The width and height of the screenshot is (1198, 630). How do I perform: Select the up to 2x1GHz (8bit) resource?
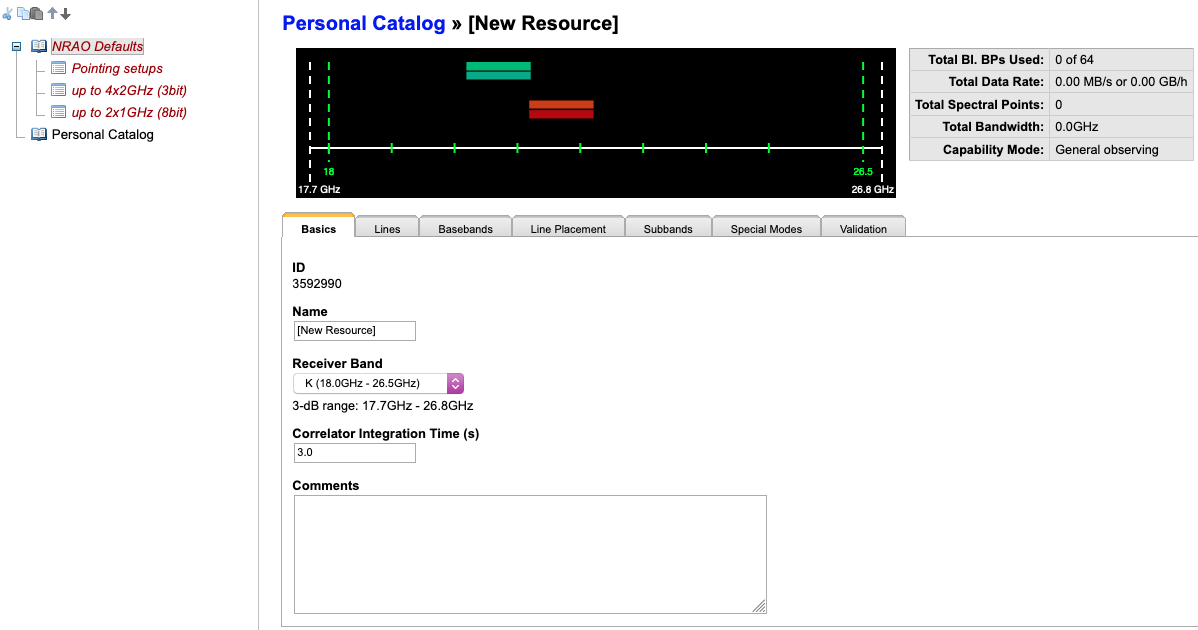(x=130, y=112)
